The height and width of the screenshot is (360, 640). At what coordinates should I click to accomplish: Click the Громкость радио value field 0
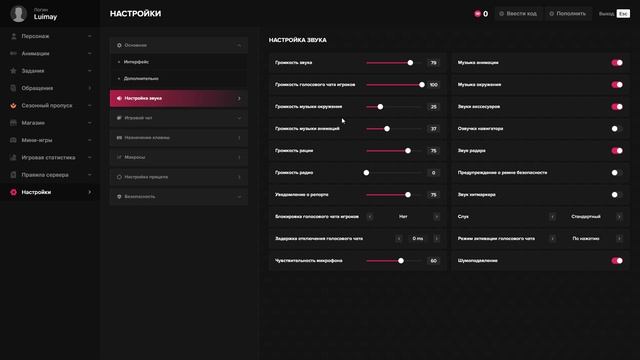point(433,173)
